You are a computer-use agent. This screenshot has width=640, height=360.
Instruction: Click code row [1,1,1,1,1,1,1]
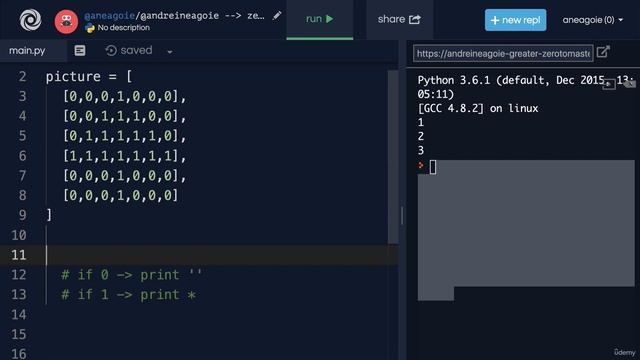(x=124, y=156)
